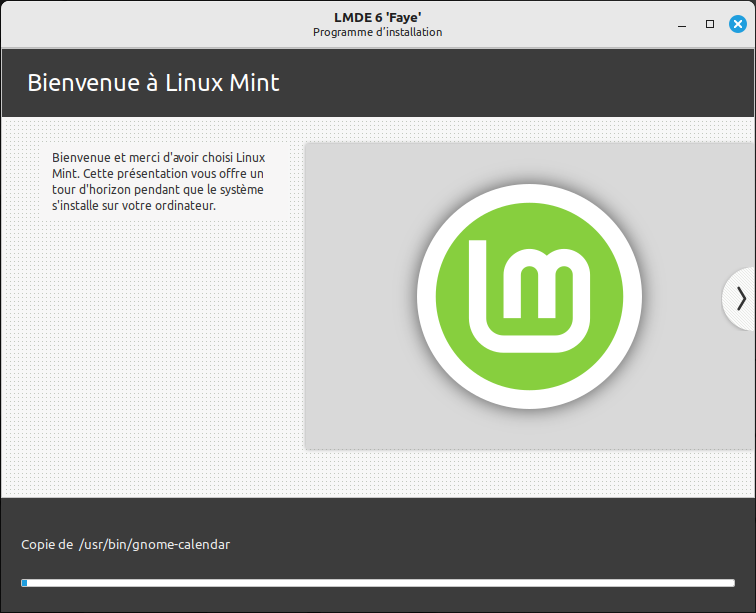Click the 'Programme d'installation' subtitle
The image size is (756, 613).
point(378,32)
